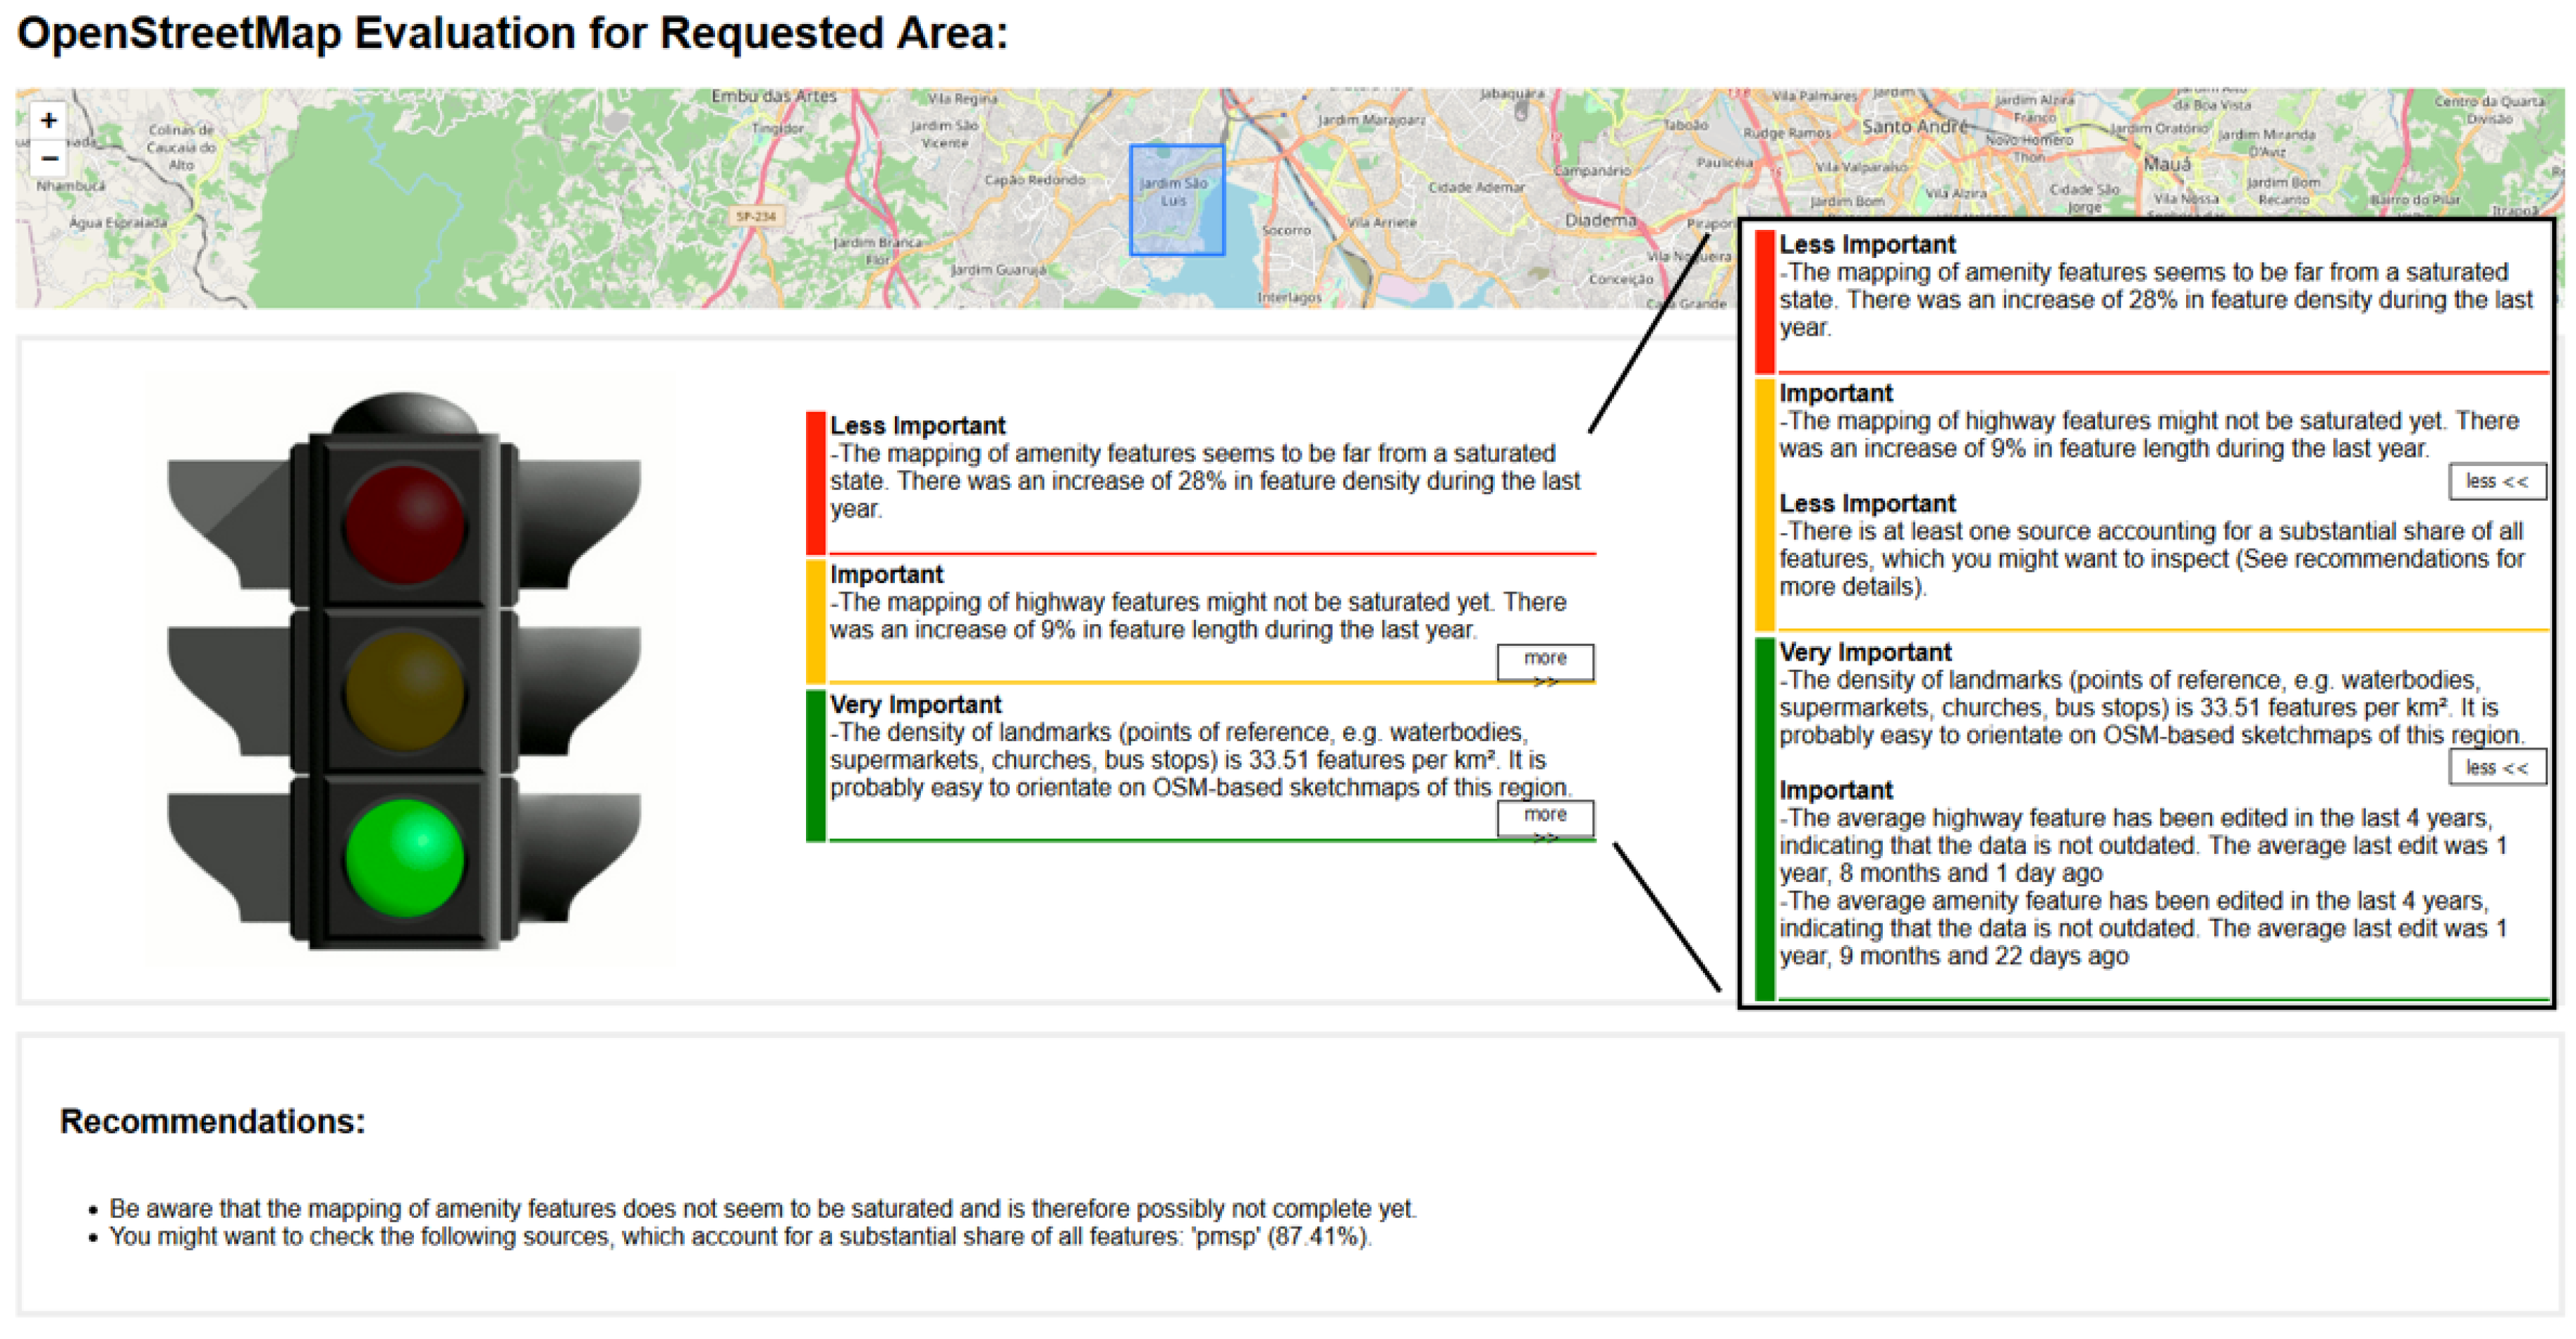This screenshot has width=2576, height=1339.
Task: Click the Diadema label on the map
Action: click(x=1600, y=220)
